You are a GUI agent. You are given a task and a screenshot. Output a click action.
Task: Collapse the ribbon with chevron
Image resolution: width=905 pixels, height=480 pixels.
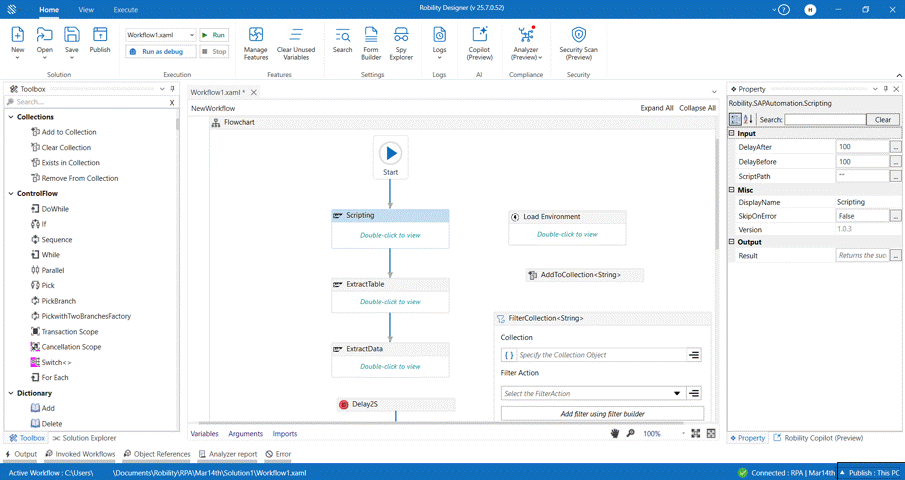[x=899, y=75]
